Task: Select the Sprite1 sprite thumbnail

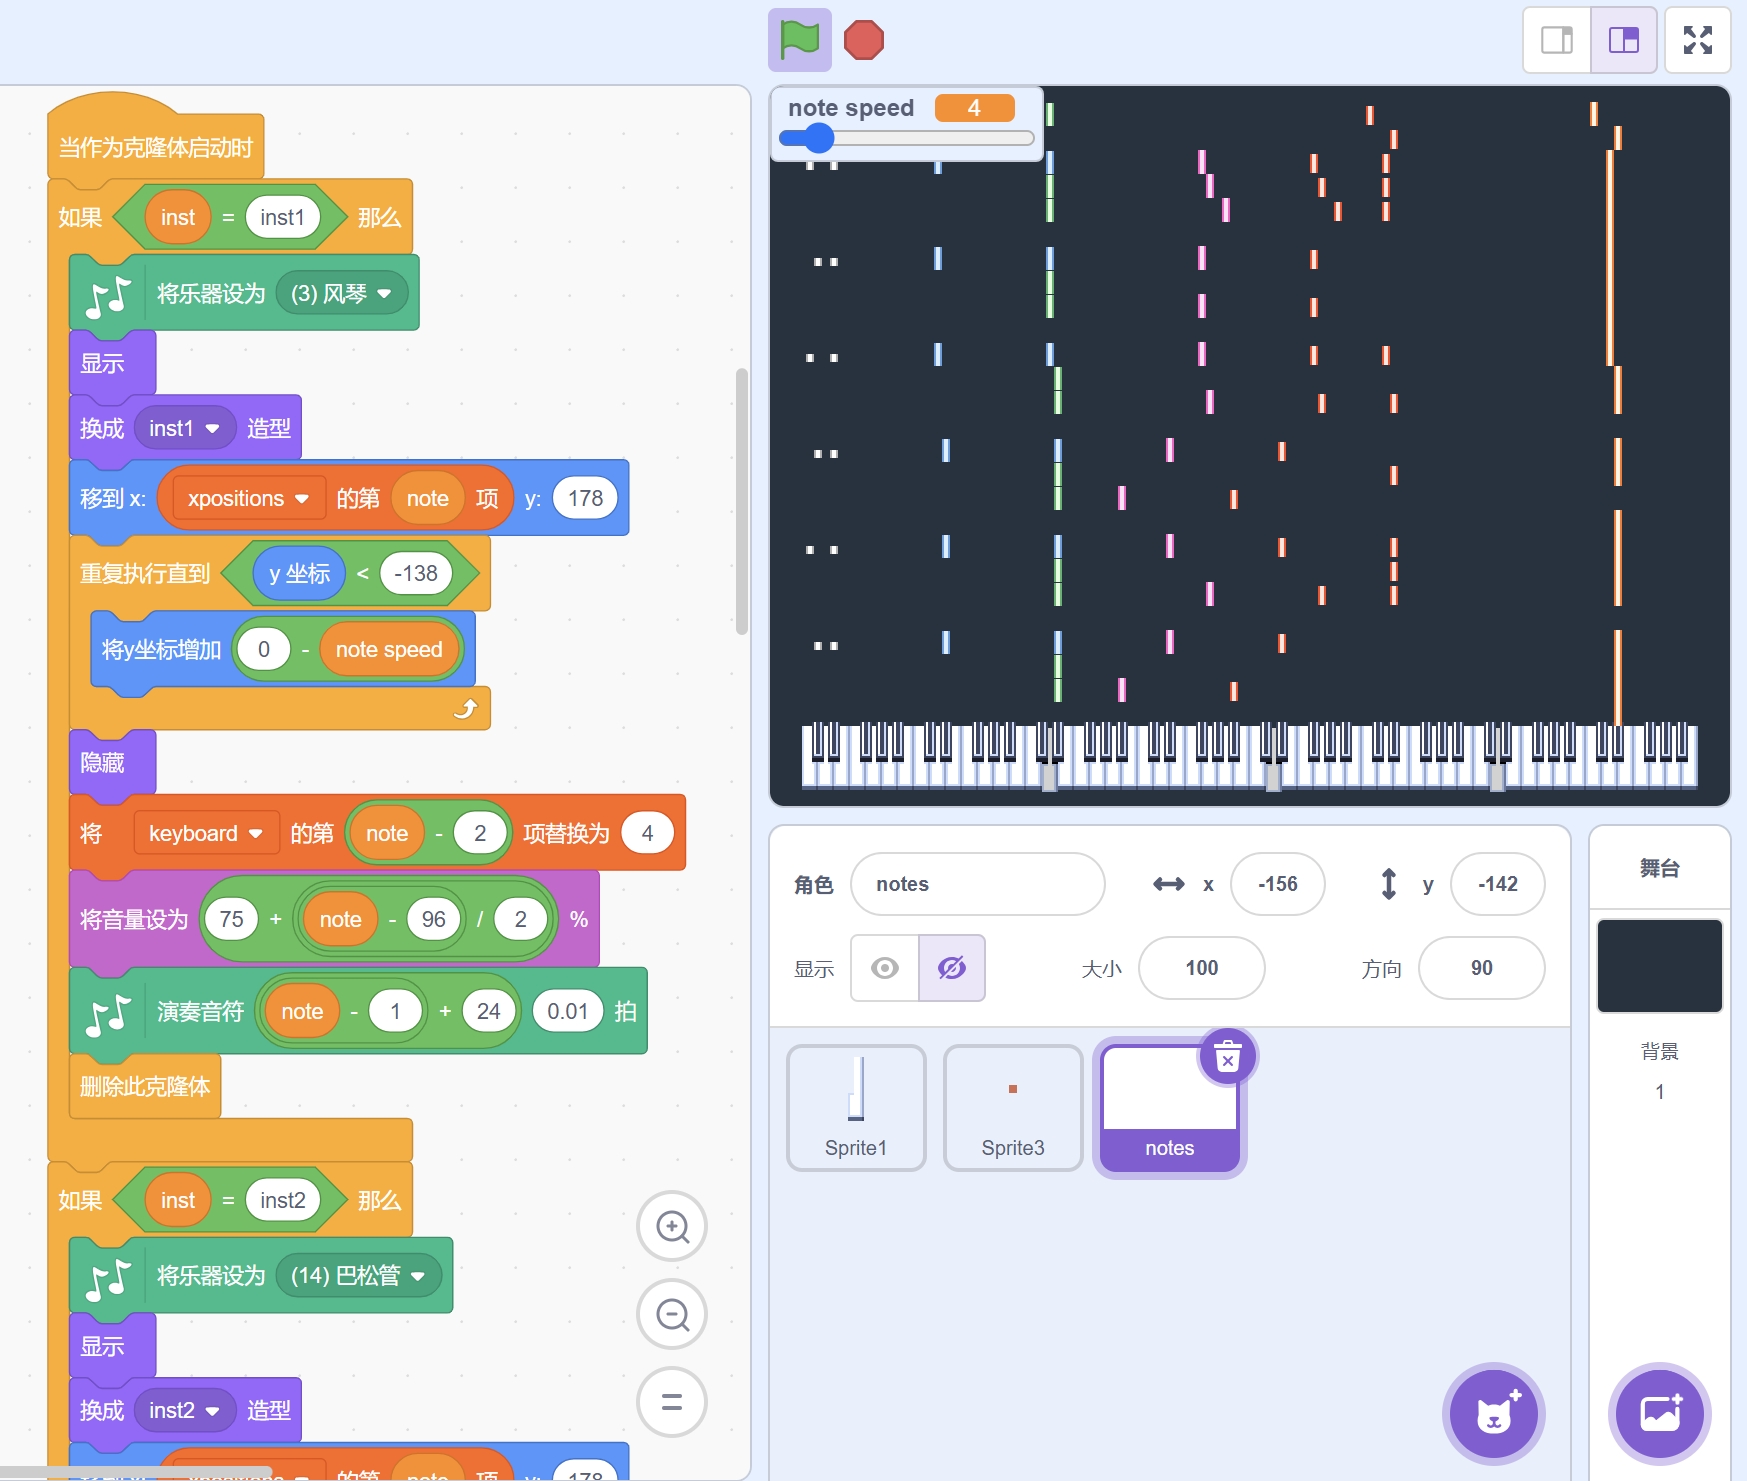Action: 856,1108
